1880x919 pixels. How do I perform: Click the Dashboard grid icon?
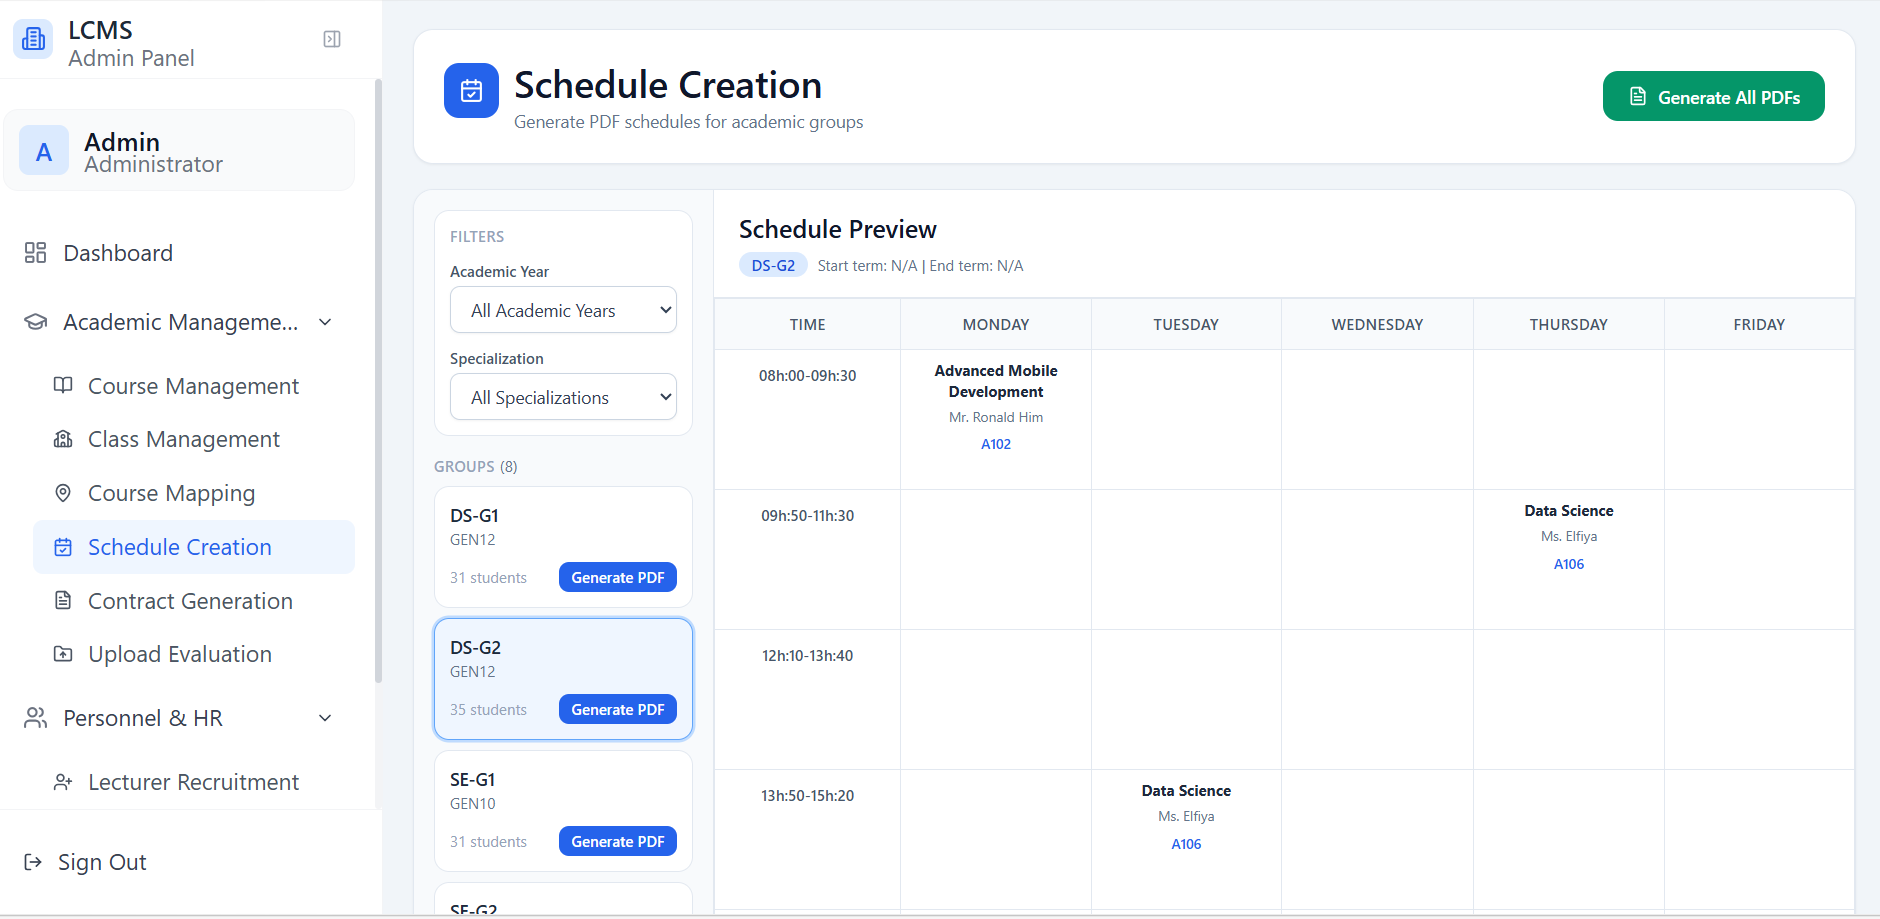pyautogui.click(x=36, y=253)
